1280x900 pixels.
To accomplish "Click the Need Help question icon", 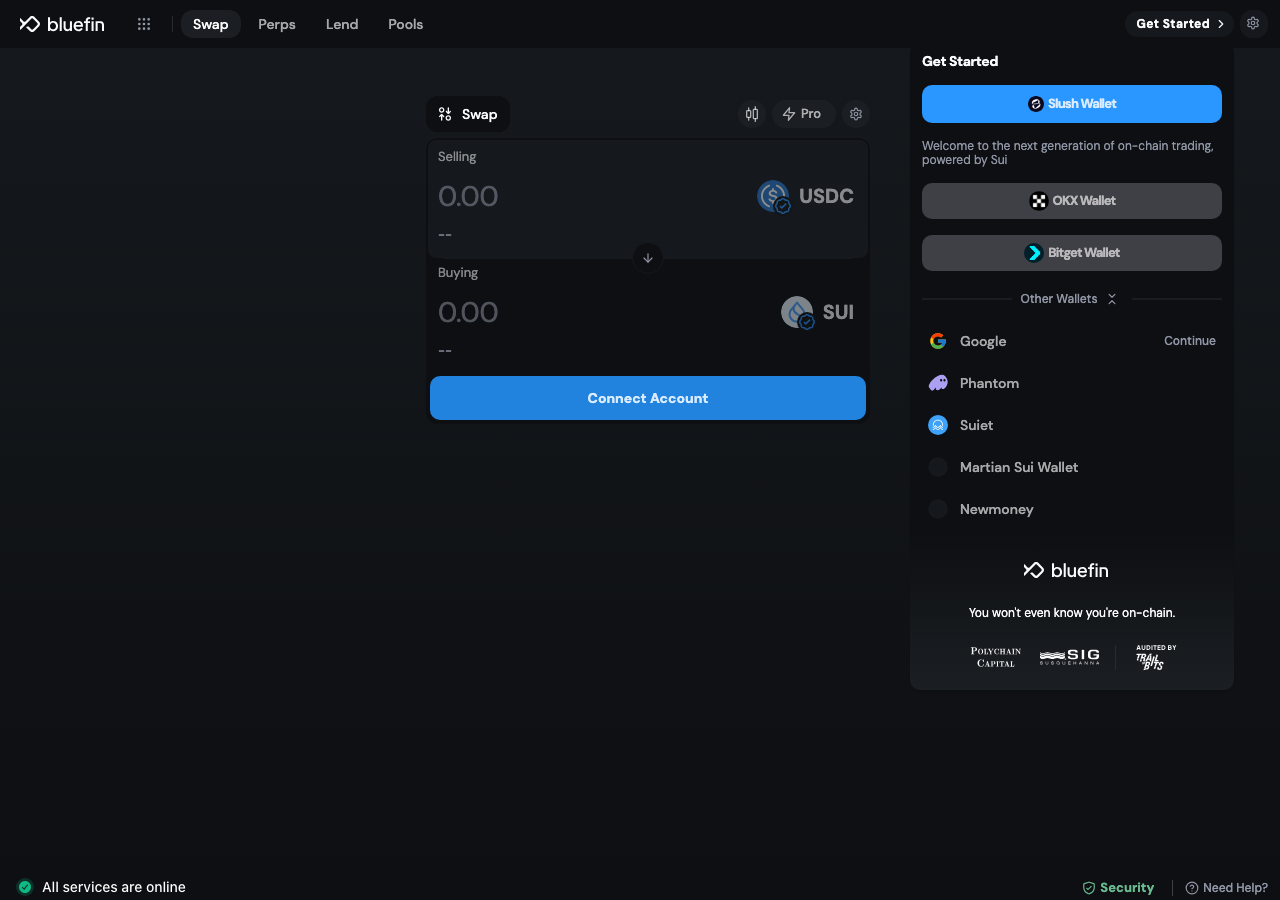I will pyautogui.click(x=1191, y=888).
